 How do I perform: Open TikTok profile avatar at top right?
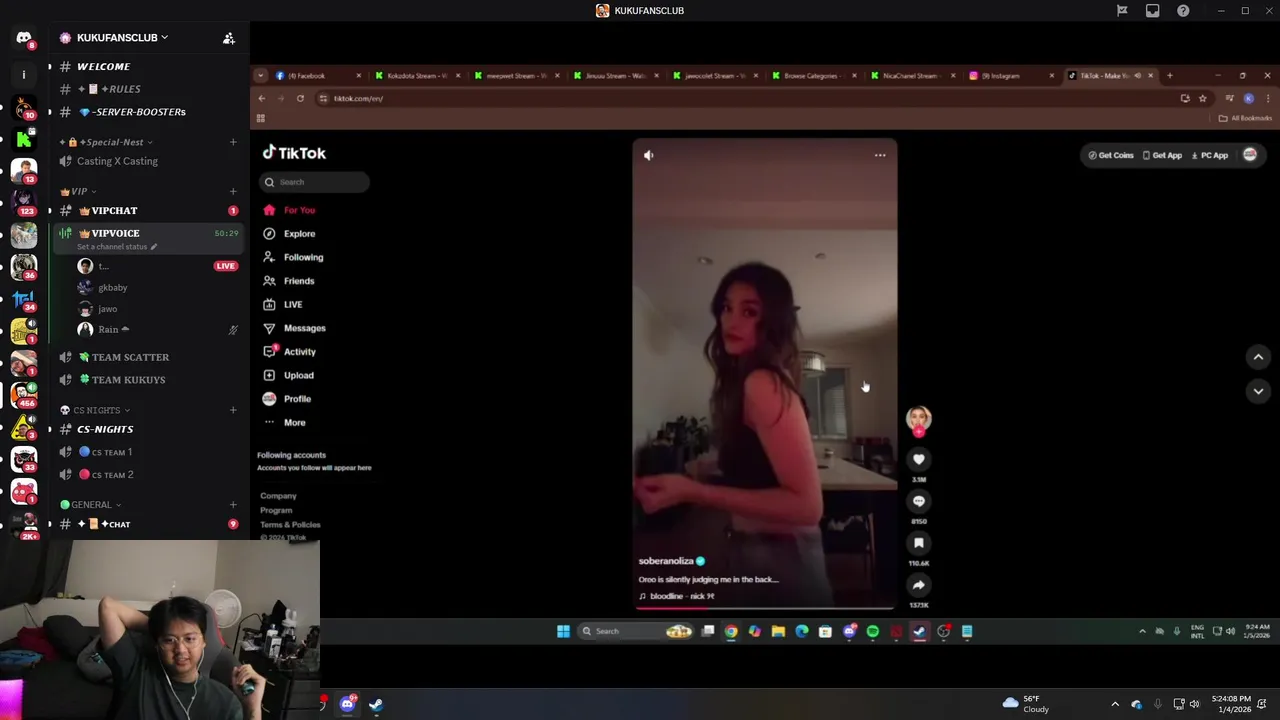tap(1250, 155)
